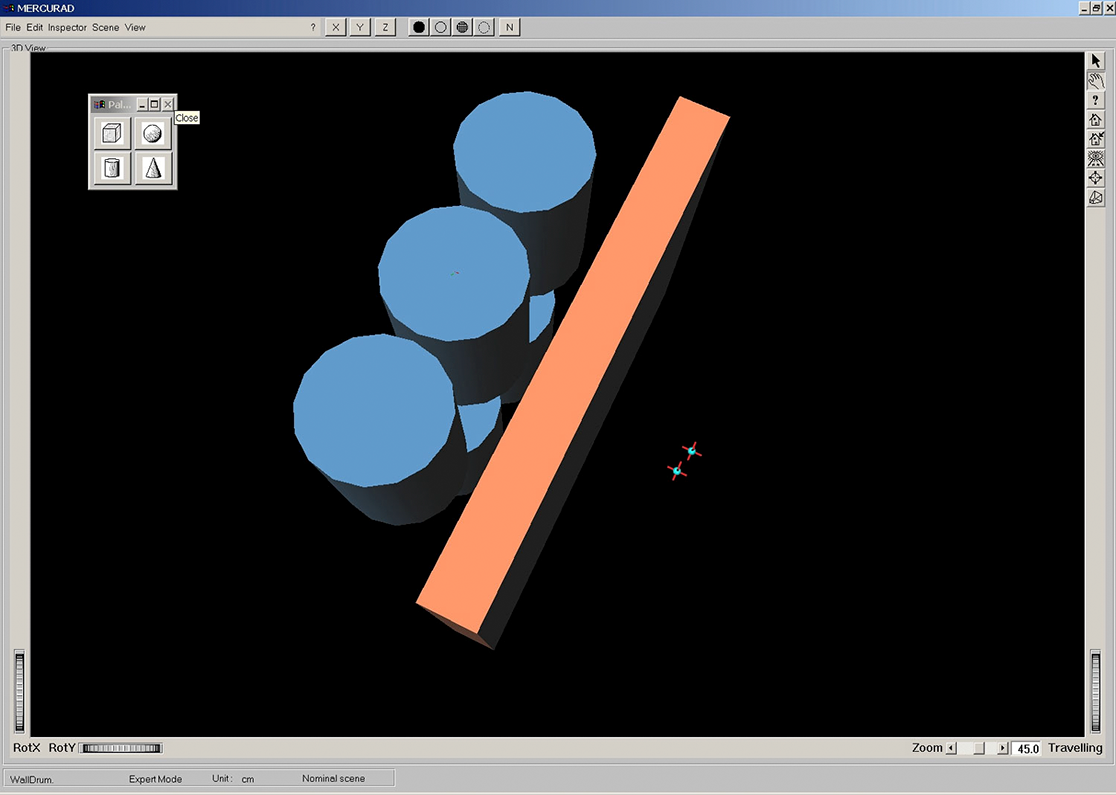1116x795 pixels.
Task: Click the Zoom decrease left arrow
Action: point(952,748)
